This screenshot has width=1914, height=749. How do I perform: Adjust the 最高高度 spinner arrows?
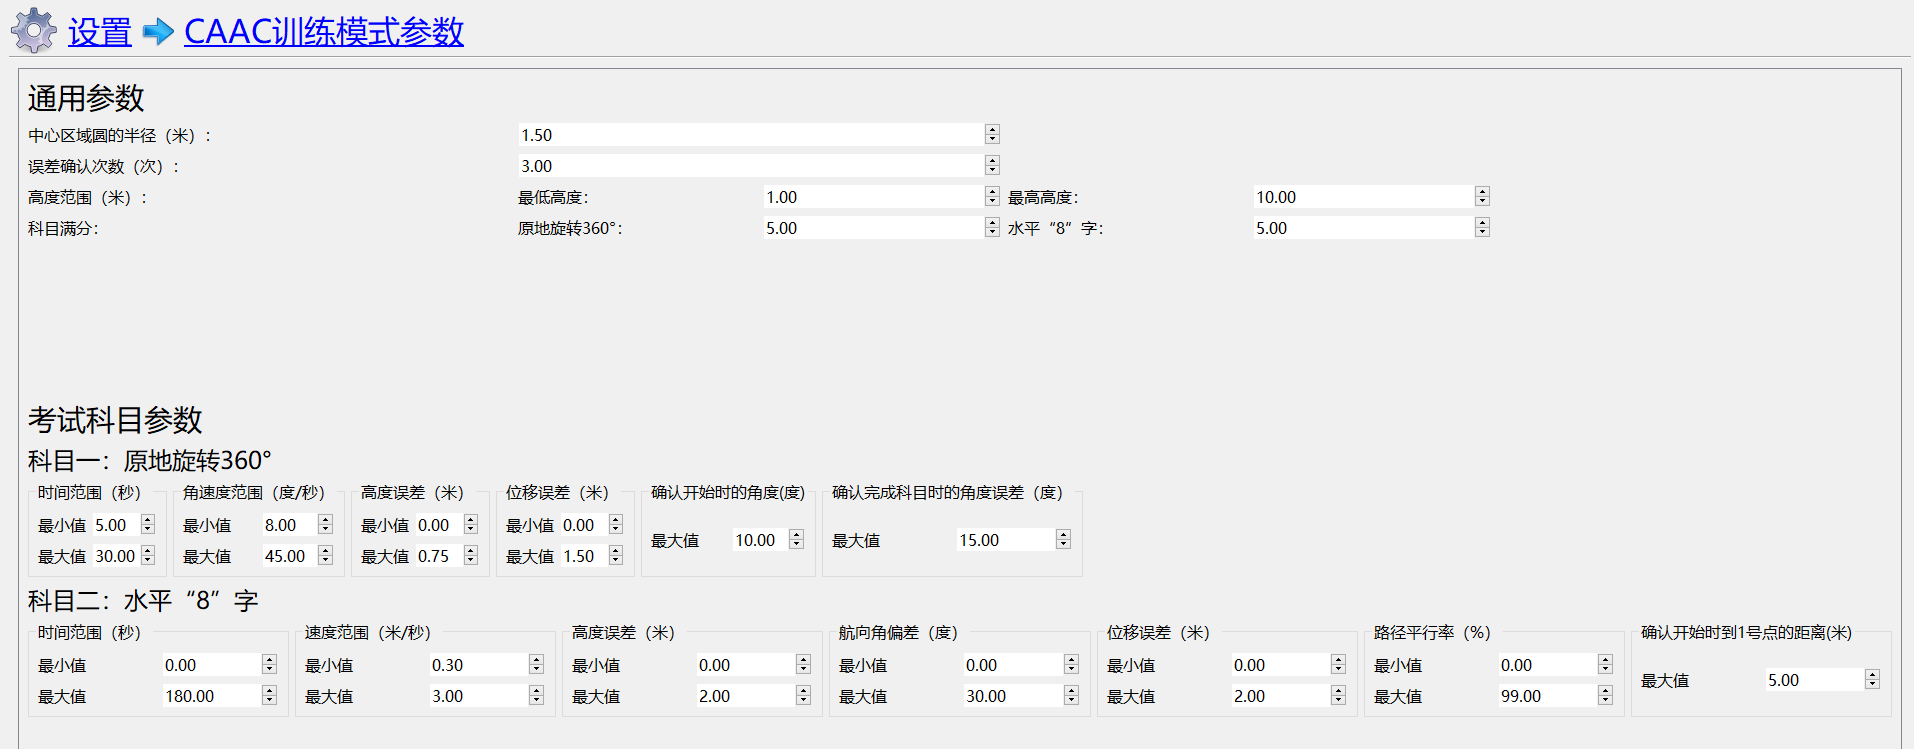(1482, 197)
